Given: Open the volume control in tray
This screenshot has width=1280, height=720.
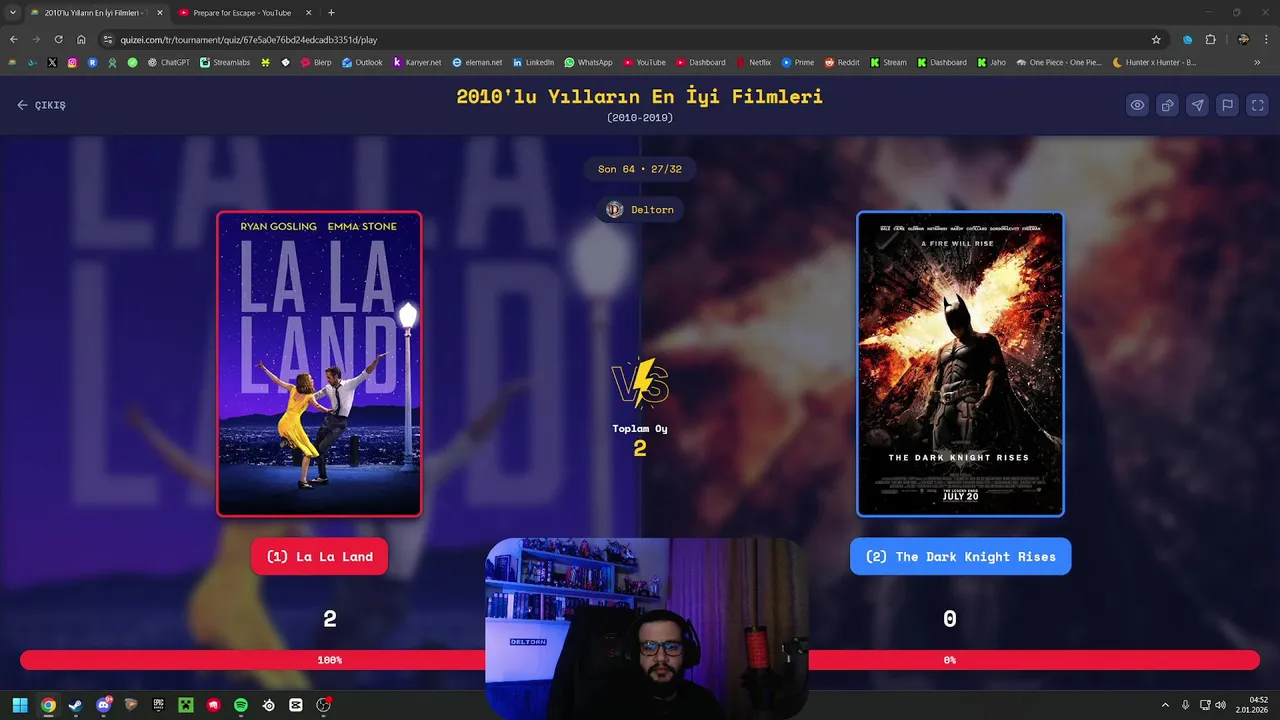Looking at the screenshot, I should [x=1220, y=705].
